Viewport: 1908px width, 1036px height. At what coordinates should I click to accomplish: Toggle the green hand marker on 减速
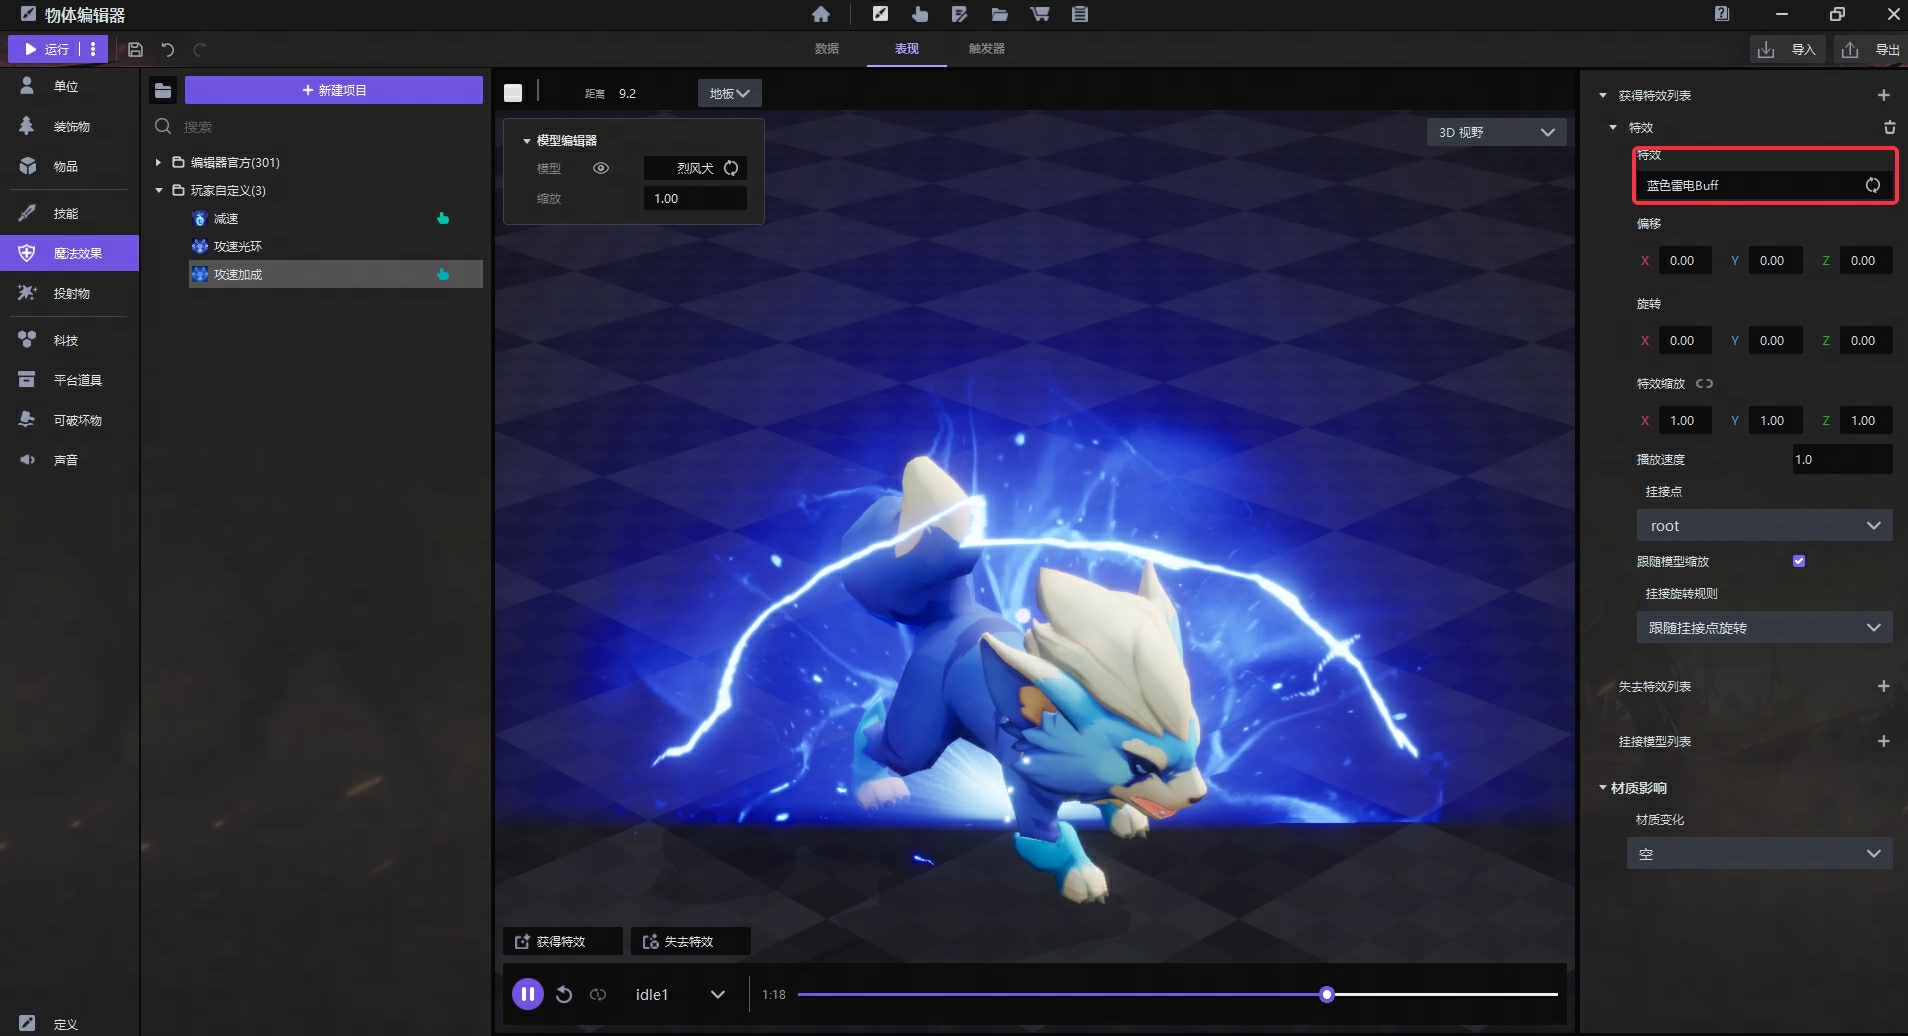443,218
